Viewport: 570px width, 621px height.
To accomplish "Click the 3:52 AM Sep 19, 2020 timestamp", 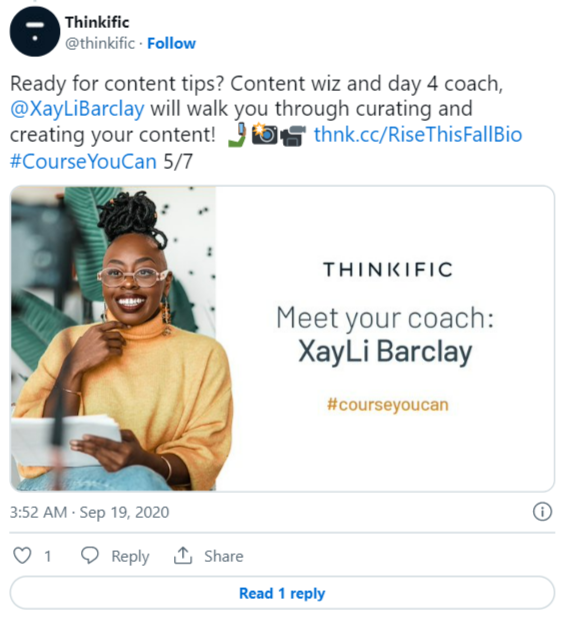I will pos(90,512).
